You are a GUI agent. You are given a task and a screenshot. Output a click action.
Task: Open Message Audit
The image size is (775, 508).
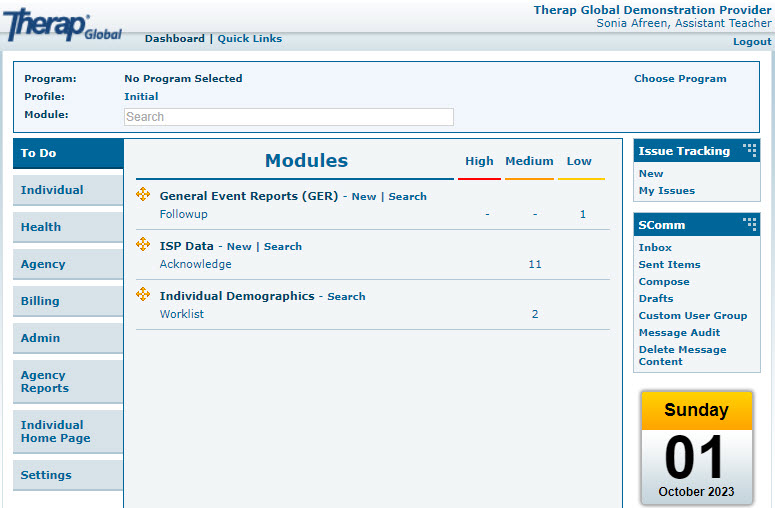pos(679,333)
